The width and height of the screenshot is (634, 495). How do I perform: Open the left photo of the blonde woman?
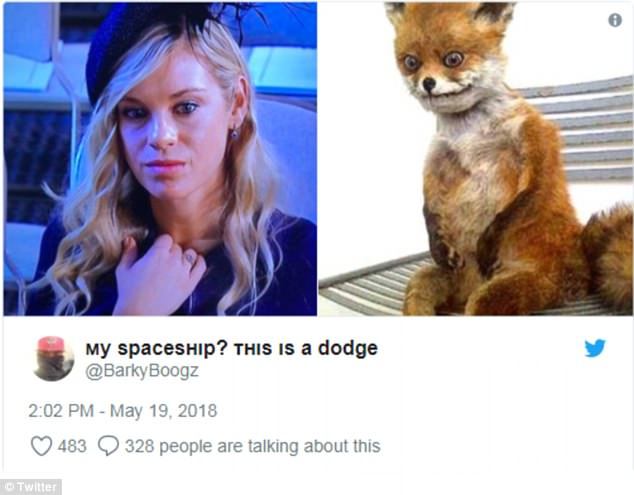tap(160, 159)
